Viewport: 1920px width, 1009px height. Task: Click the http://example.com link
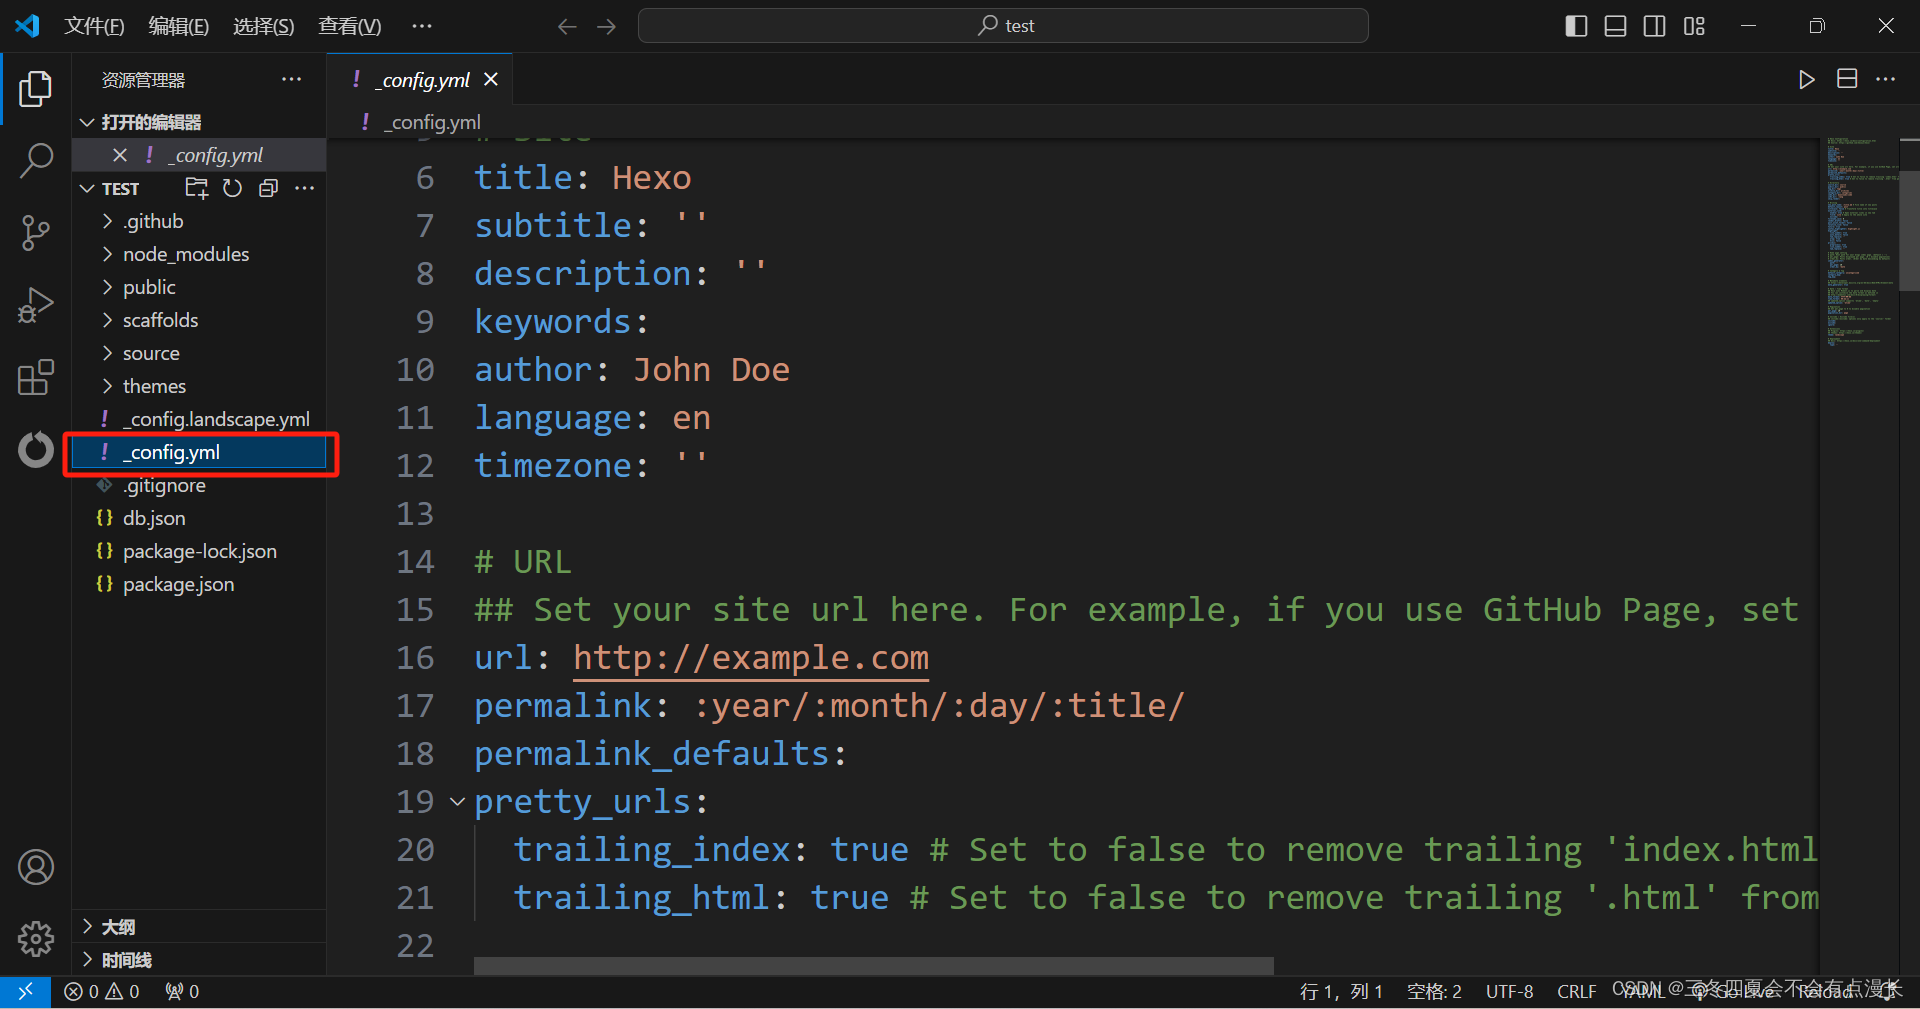point(751,658)
